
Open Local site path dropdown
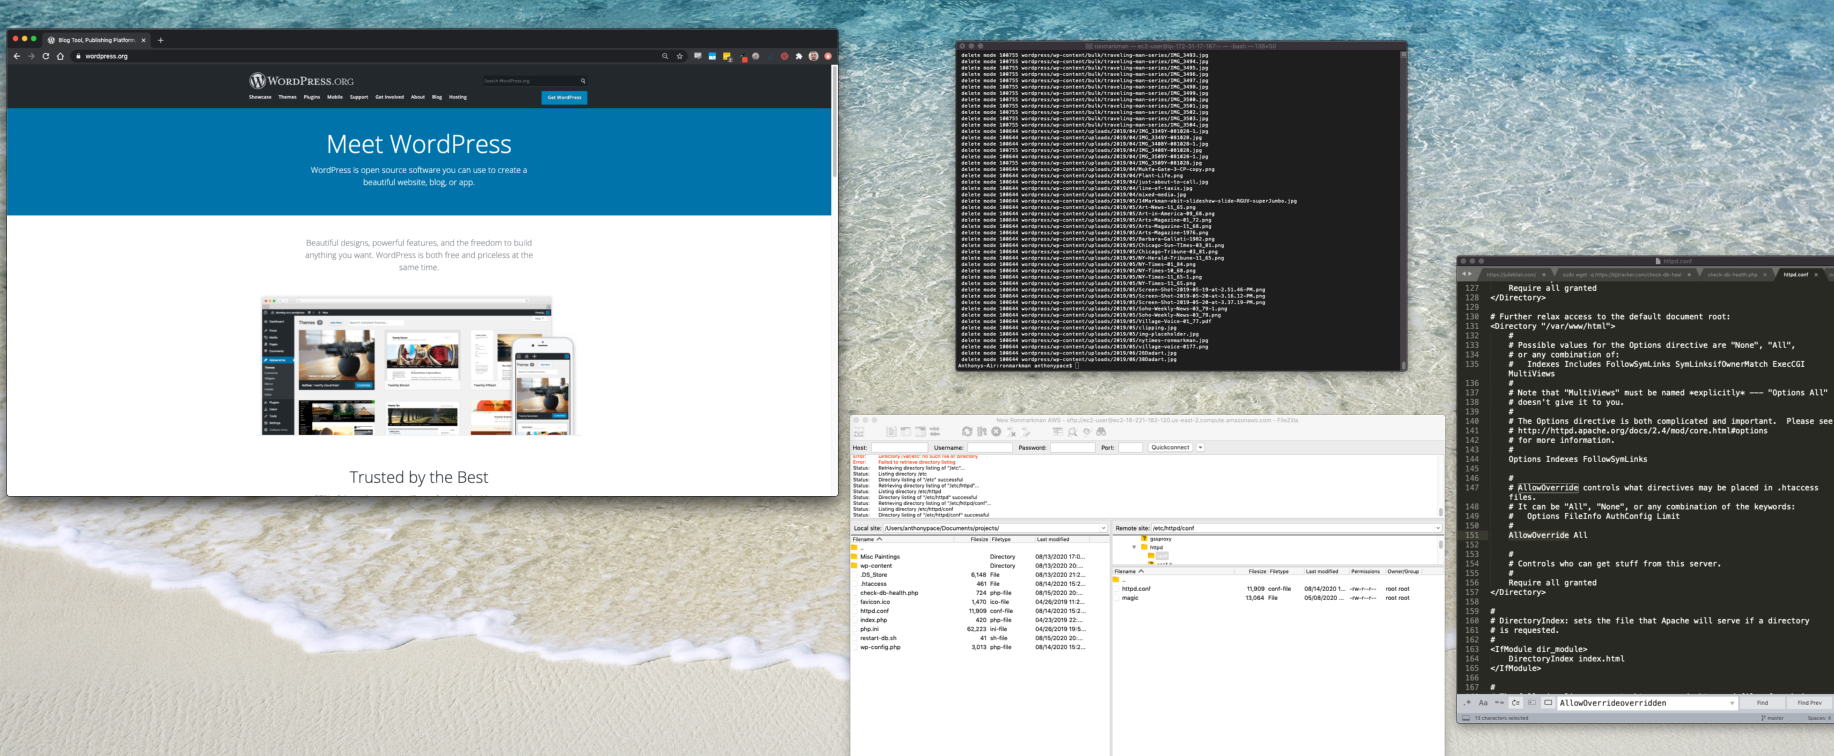pos(1103,528)
